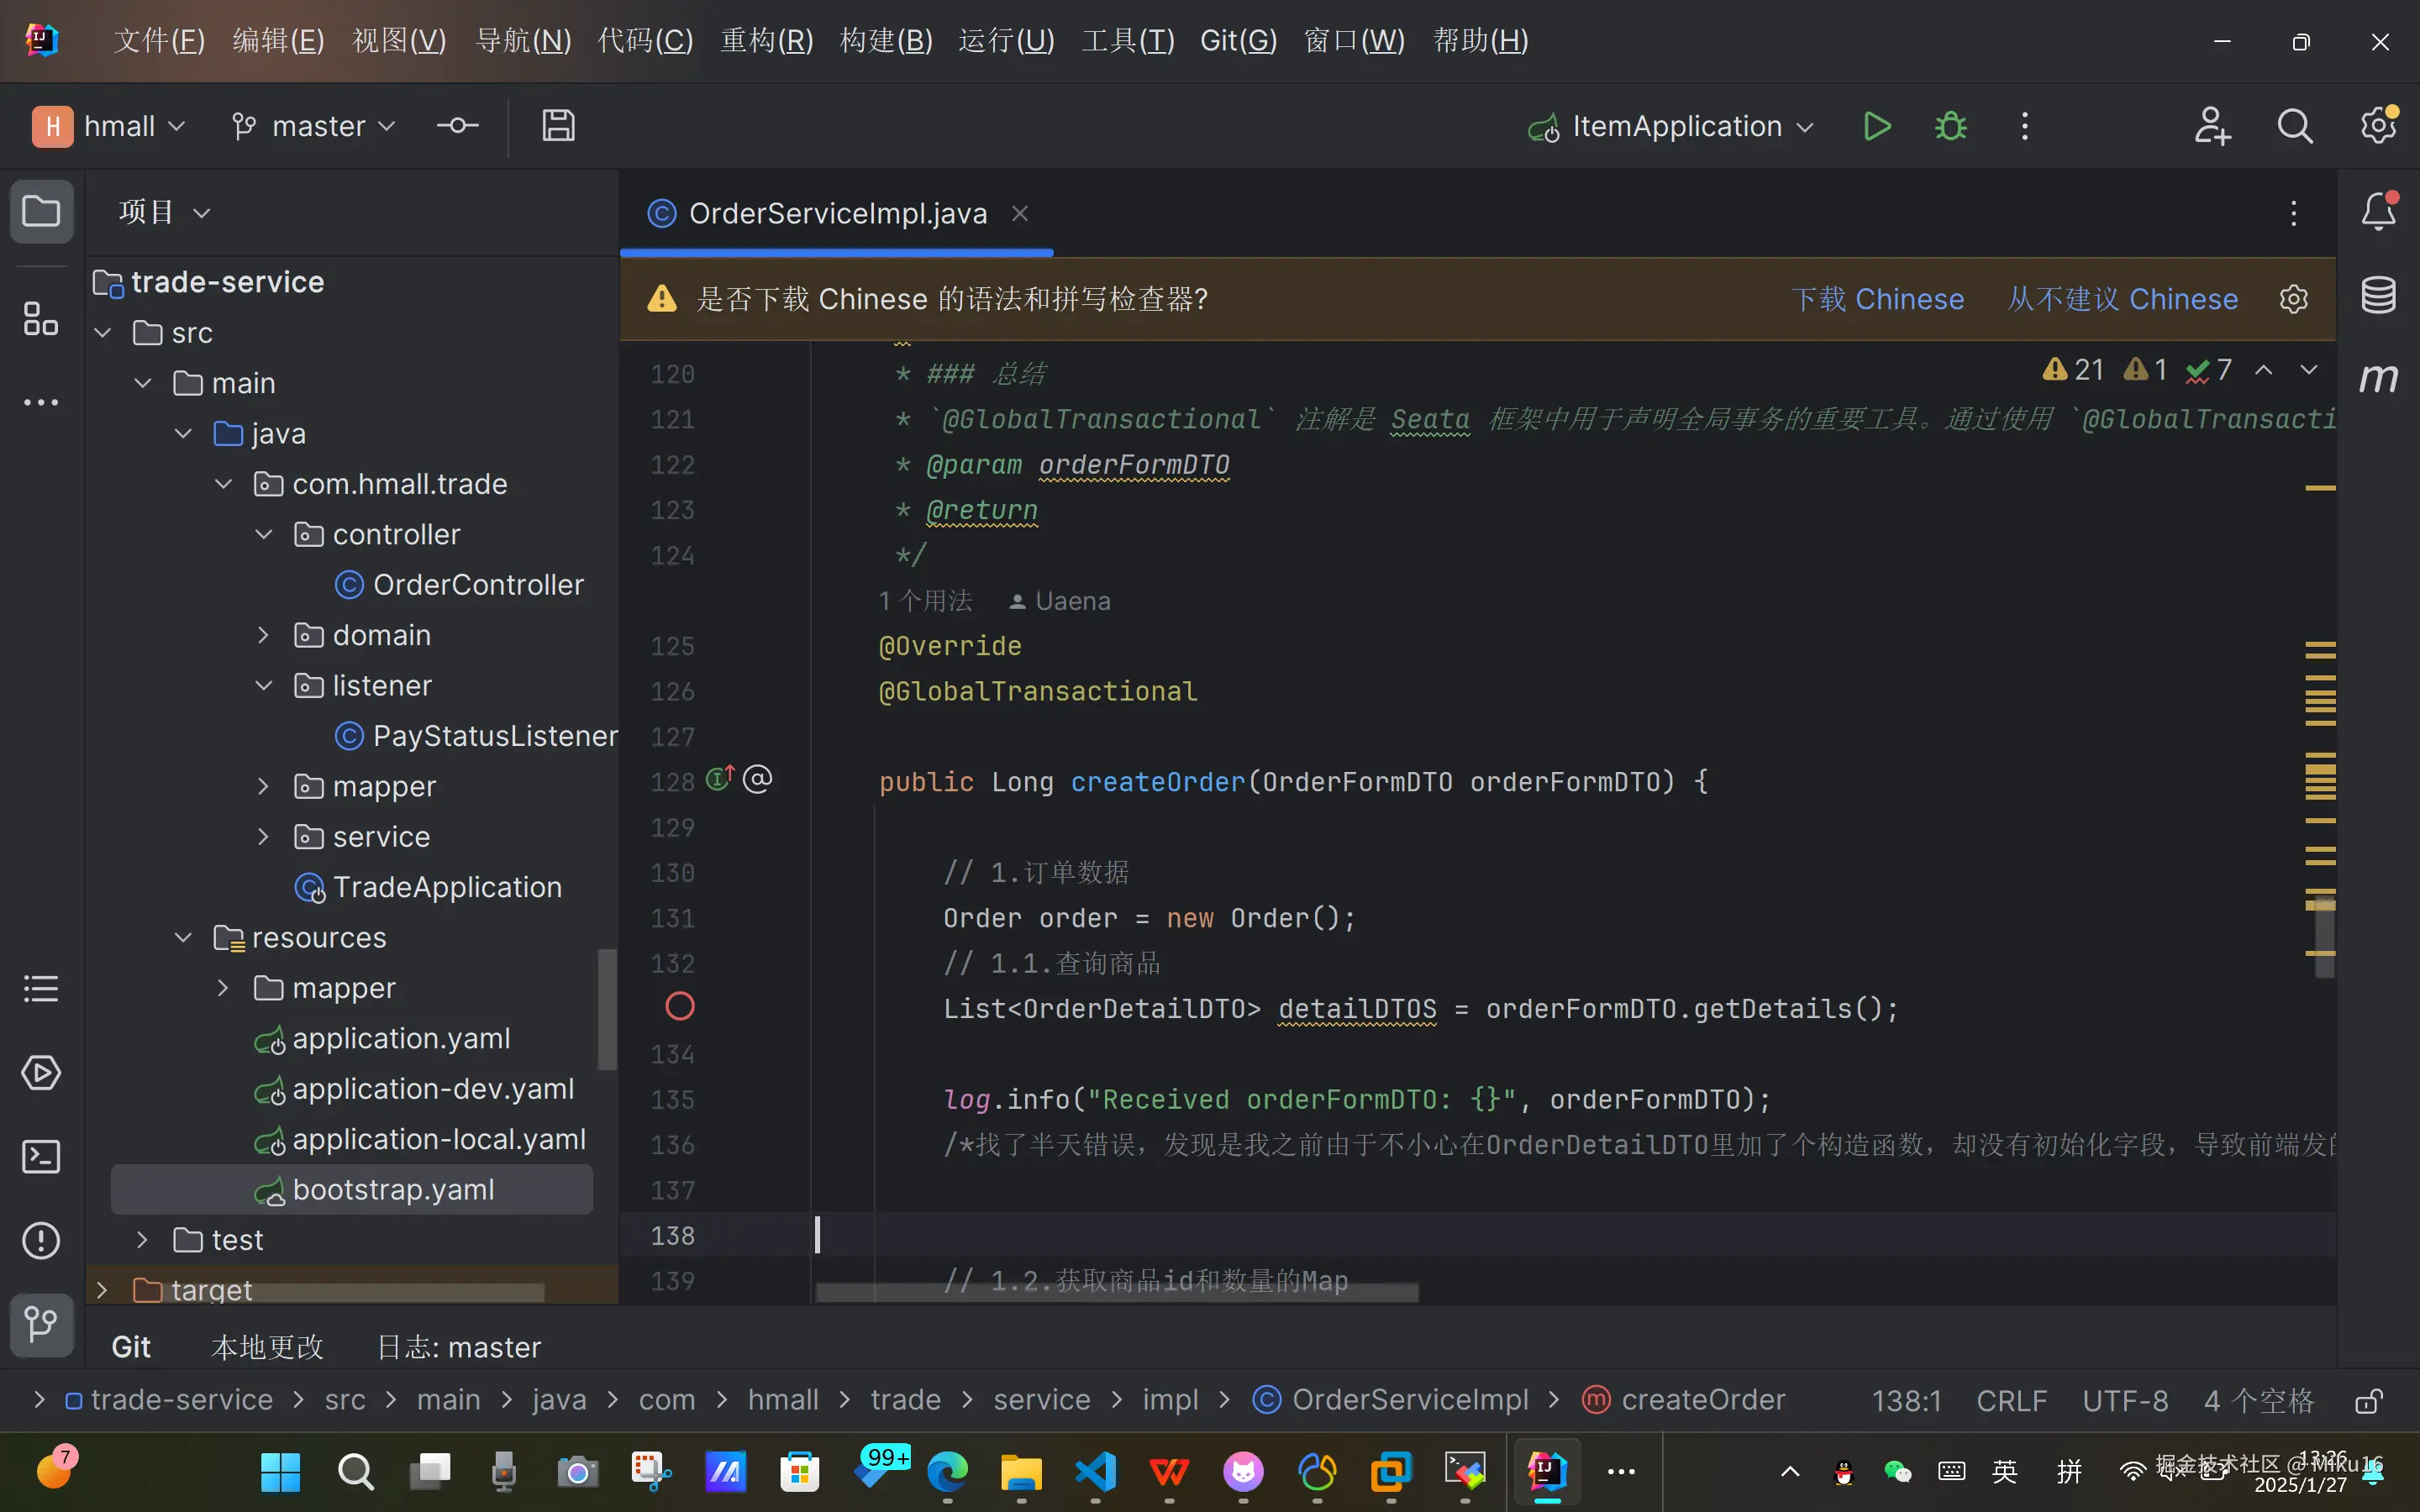Open the Maven tool window
This screenshot has width=2420, height=1512.
(2378, 378)
